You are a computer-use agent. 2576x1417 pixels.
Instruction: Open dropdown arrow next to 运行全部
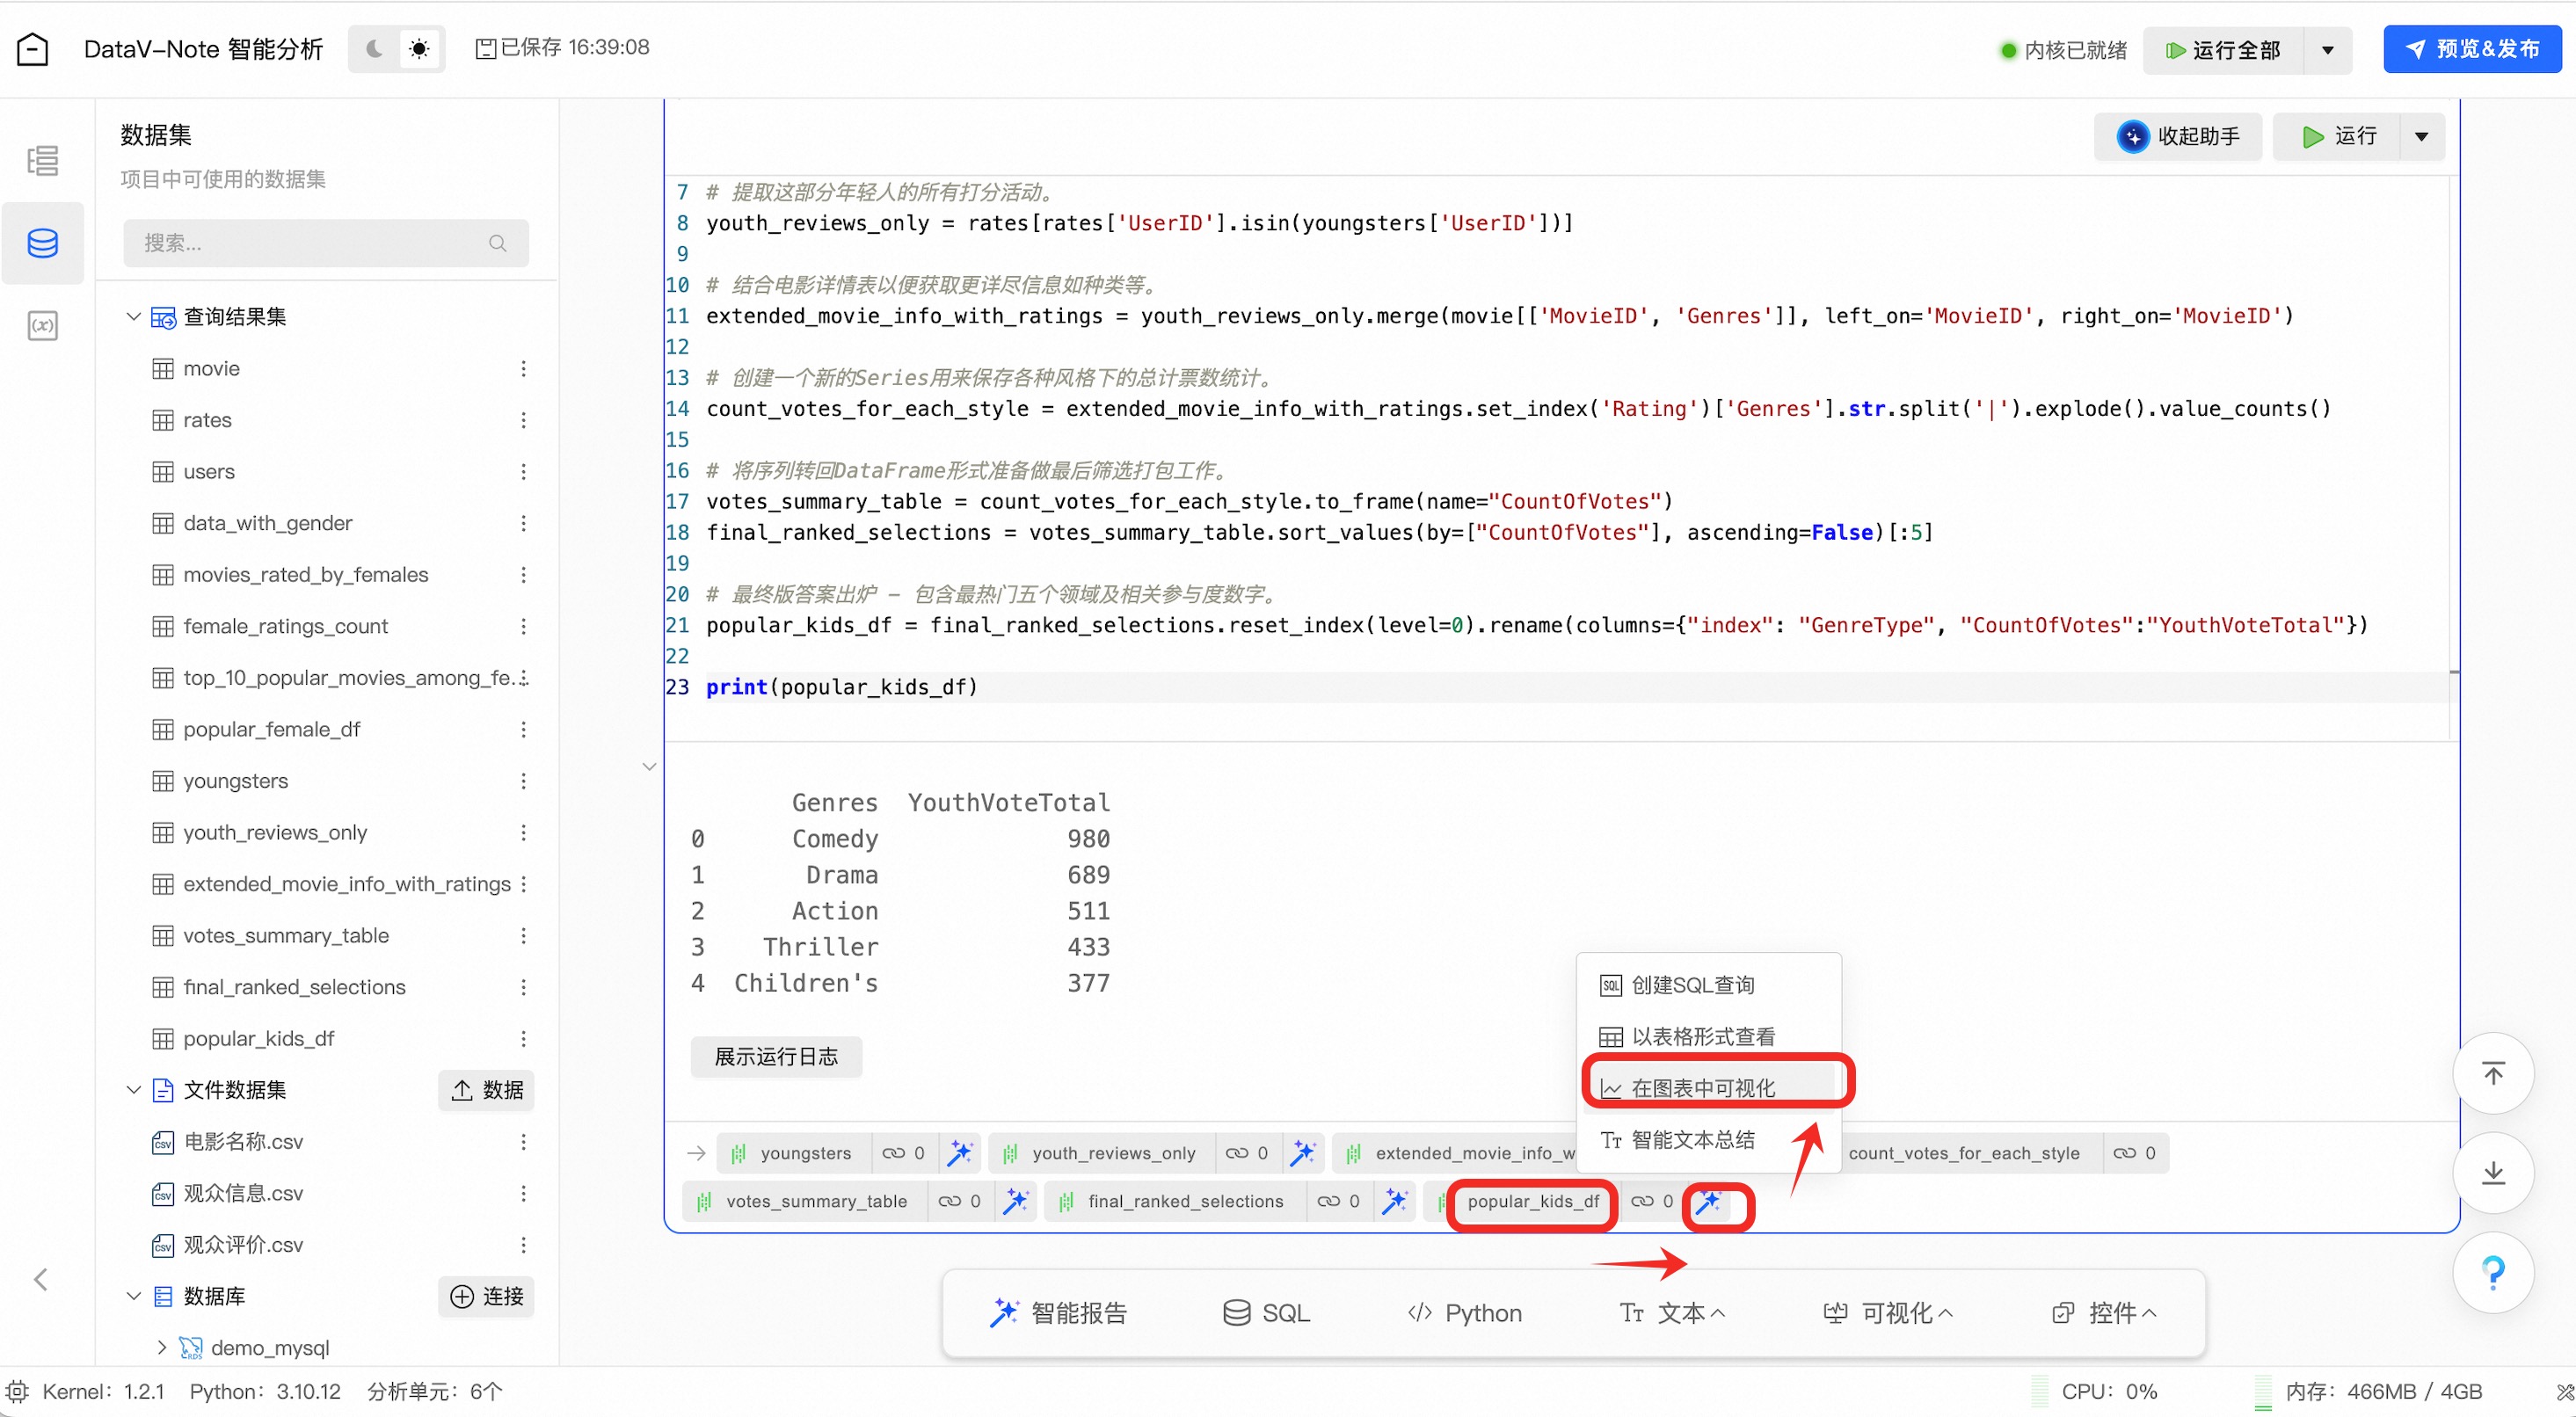coord(2327,50)
